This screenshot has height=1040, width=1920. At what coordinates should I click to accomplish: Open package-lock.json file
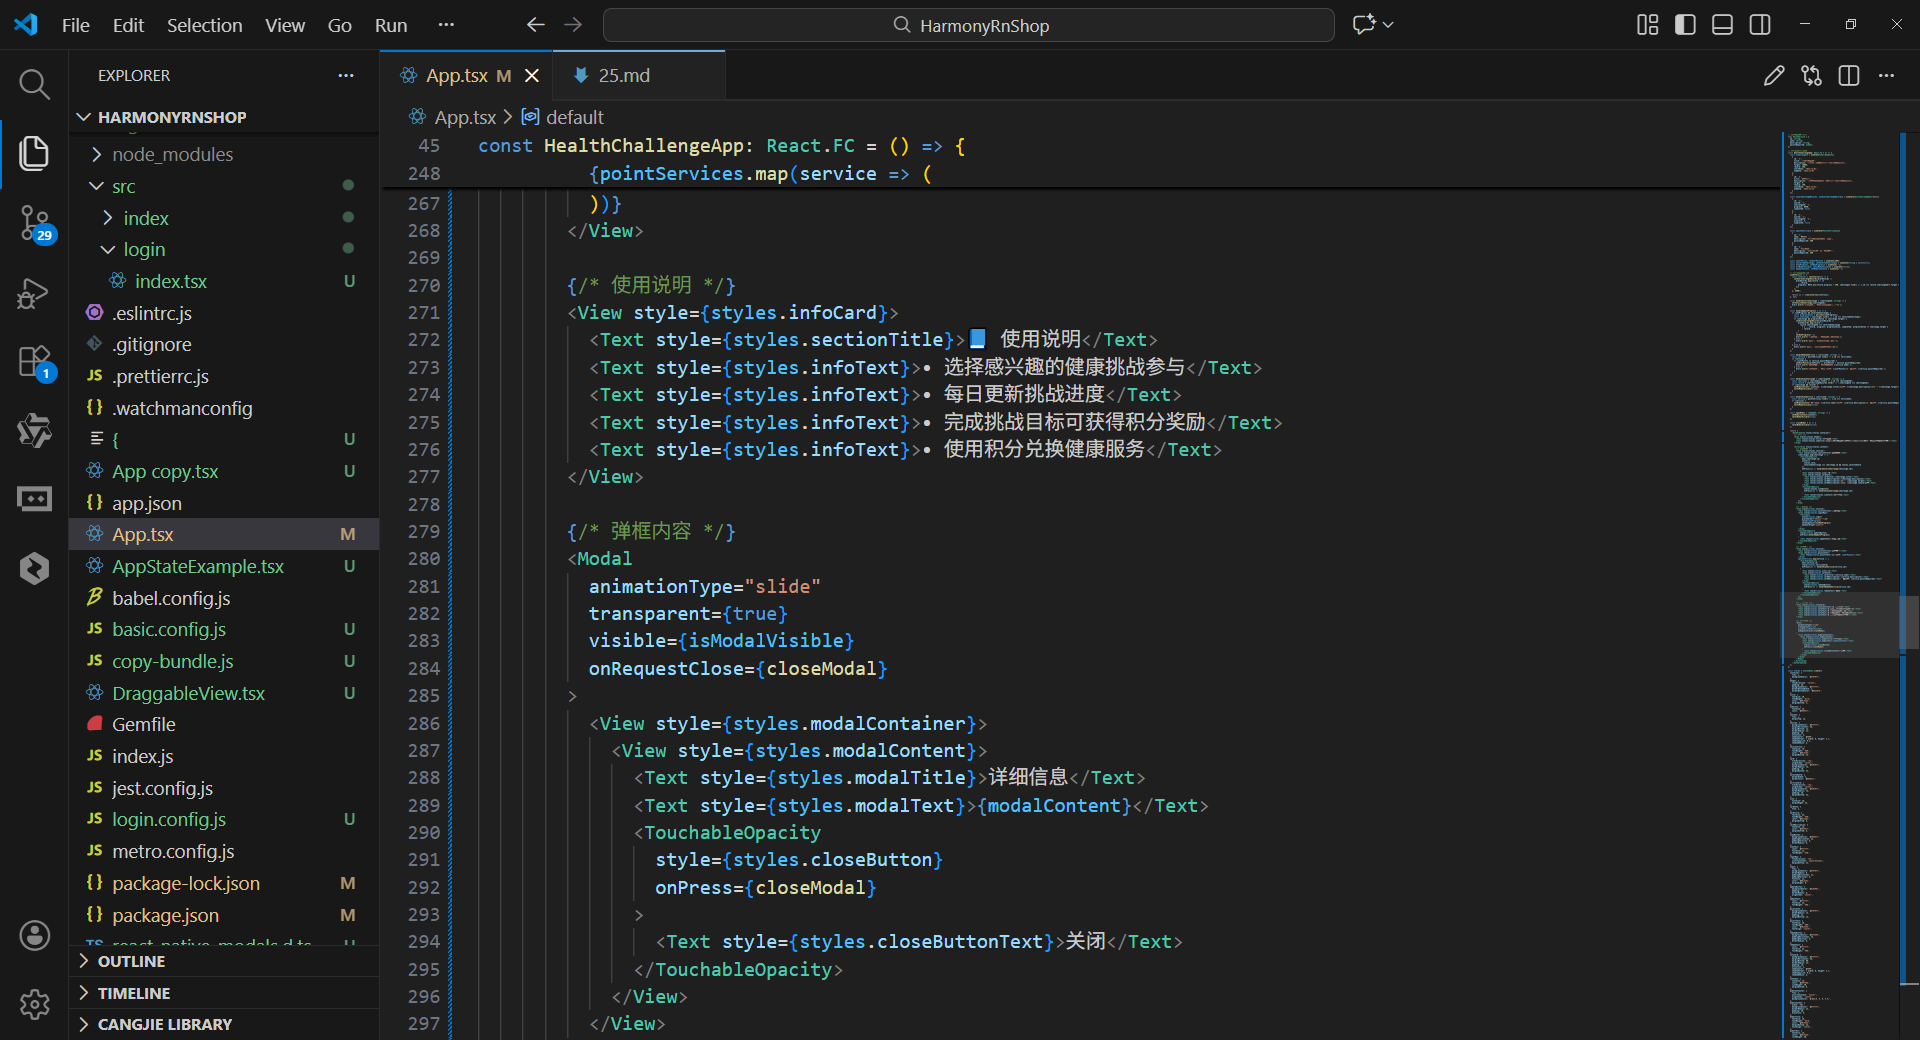(x=224, y=883)
